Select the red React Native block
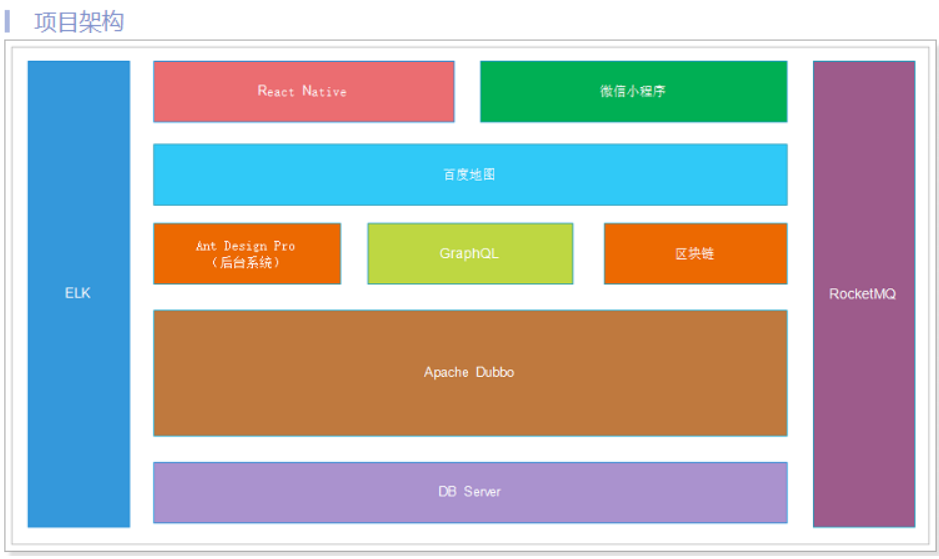The height and width of the screenshot is (559, 939). pyautogui.click(x=304, y=92)
